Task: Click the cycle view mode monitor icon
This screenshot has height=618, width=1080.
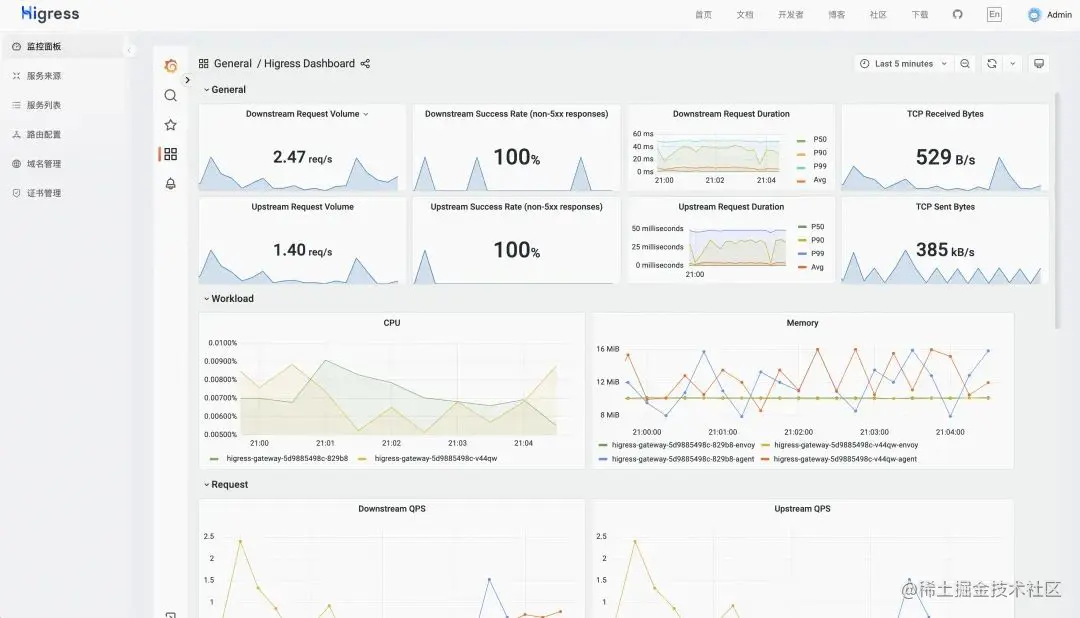Action: [1039, 63]
